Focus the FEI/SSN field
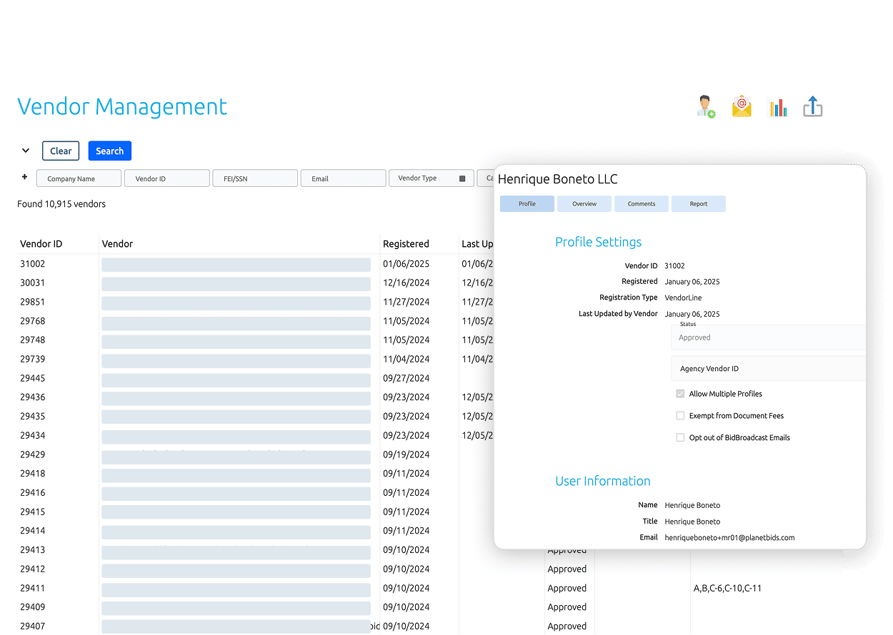The width and height of the screenshot is (893, 635). (255, 178)
